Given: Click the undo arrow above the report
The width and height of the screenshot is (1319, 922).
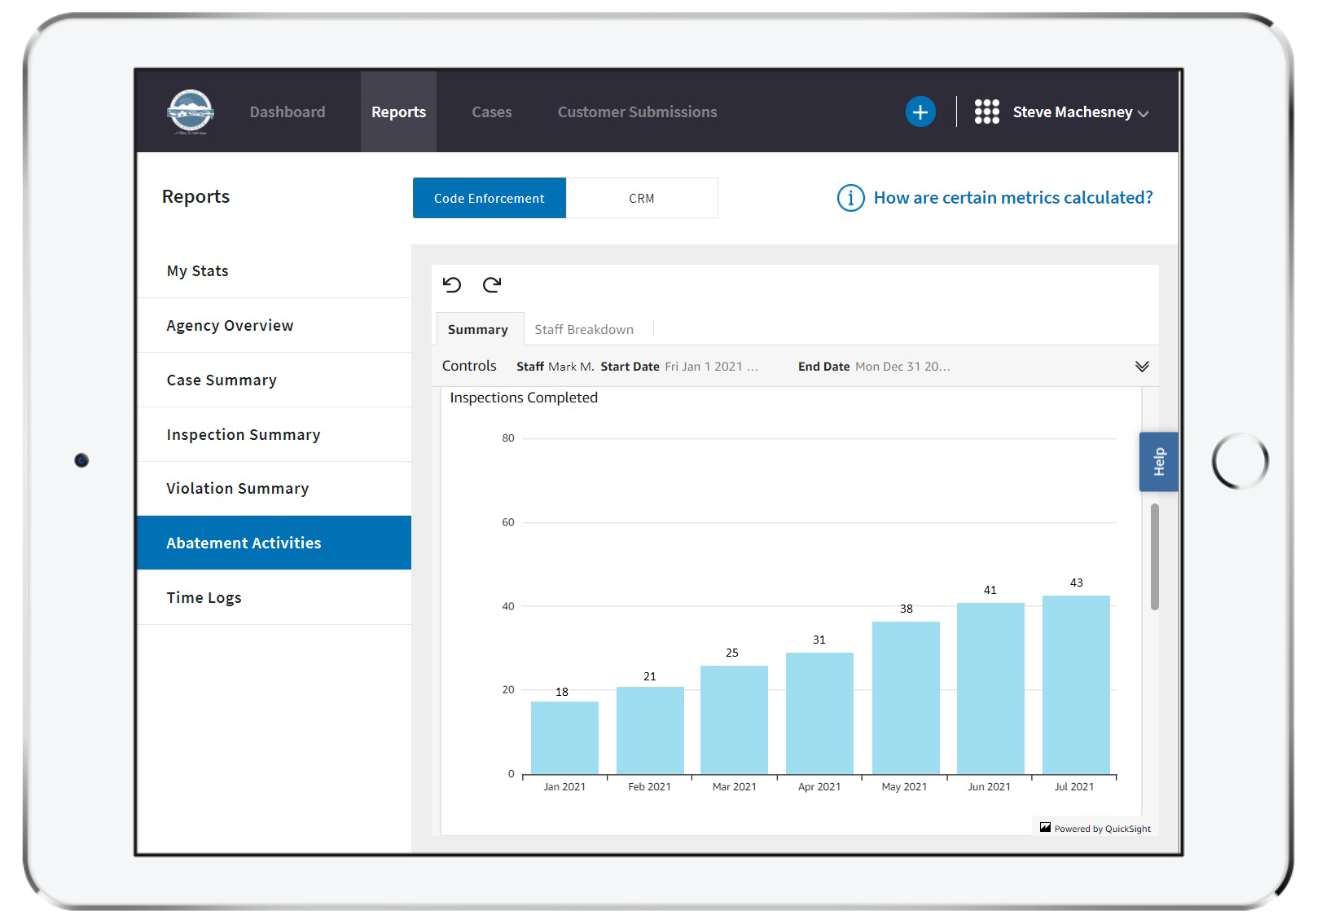Looking at the screenshot, I should point(453,285).
